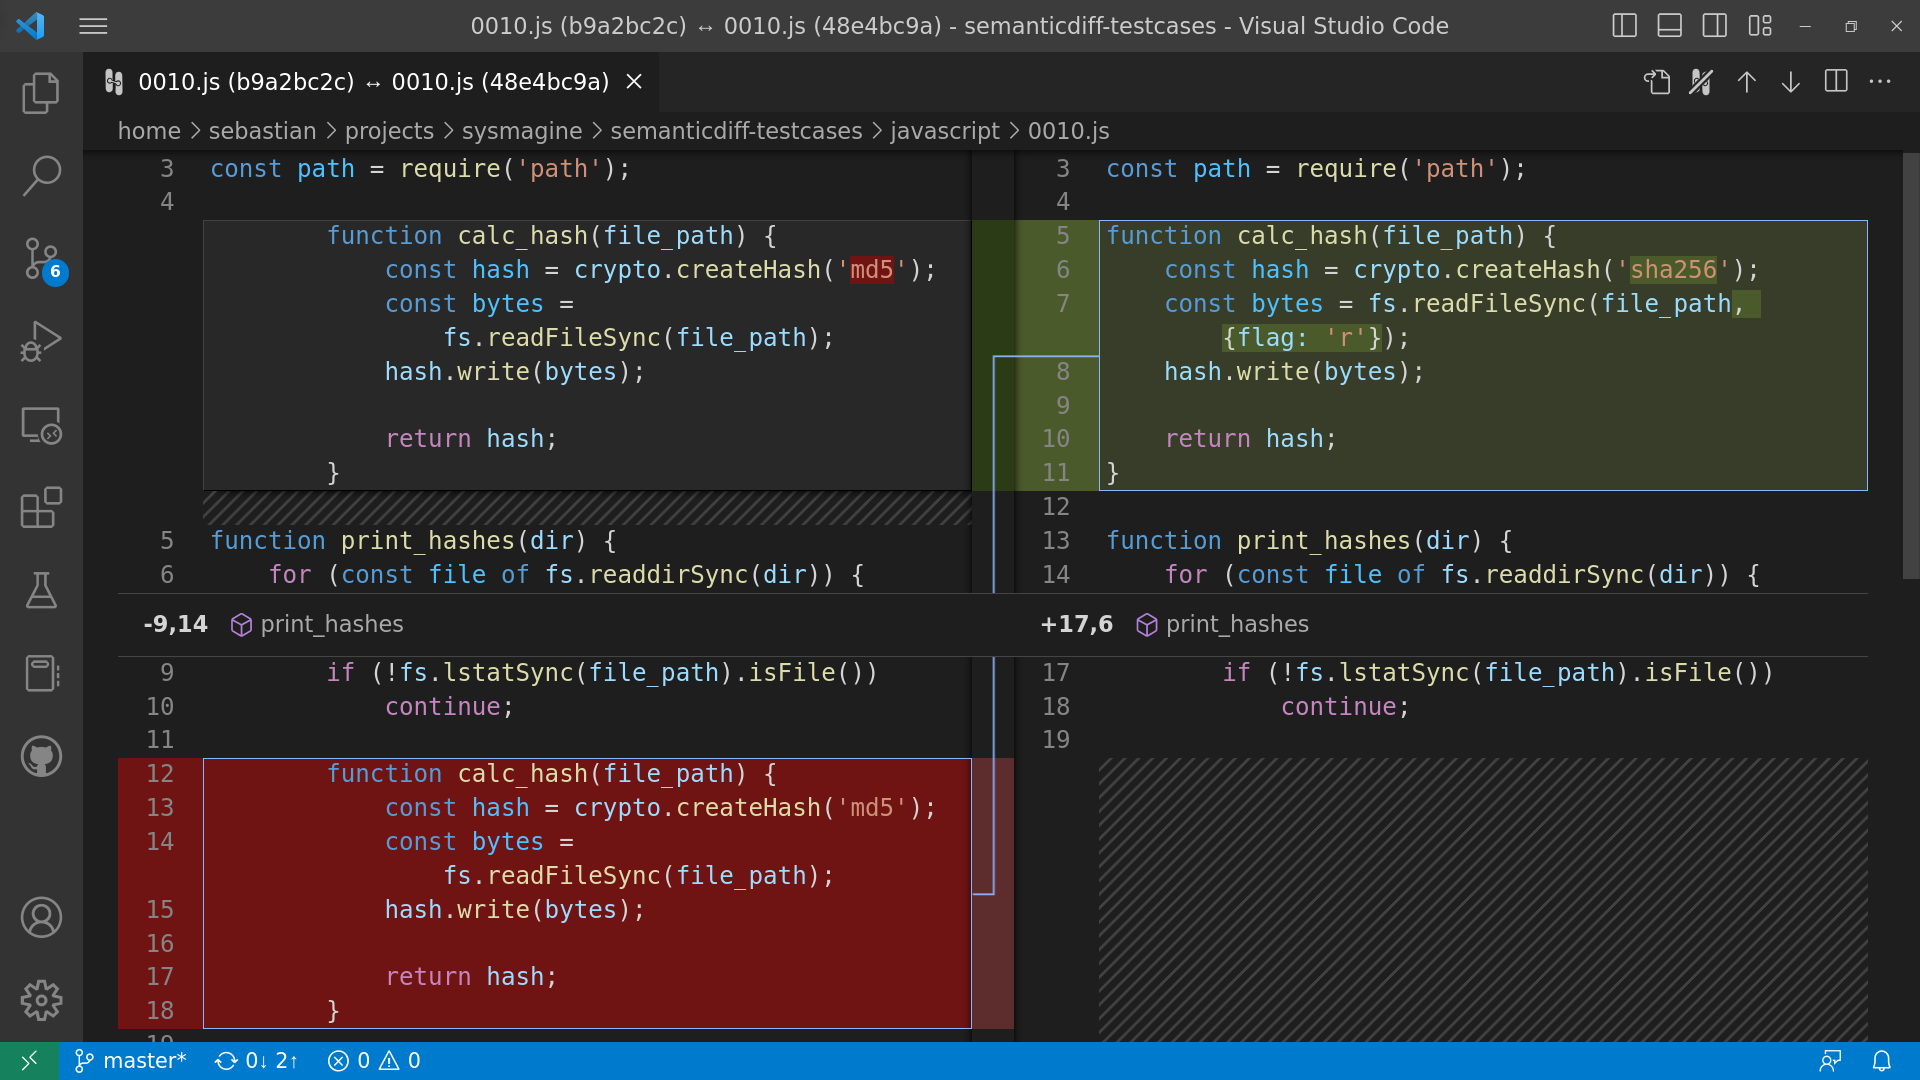Open the Search view icon
This screenshot has height=1080, width=1920.
[x=41, y=175]
